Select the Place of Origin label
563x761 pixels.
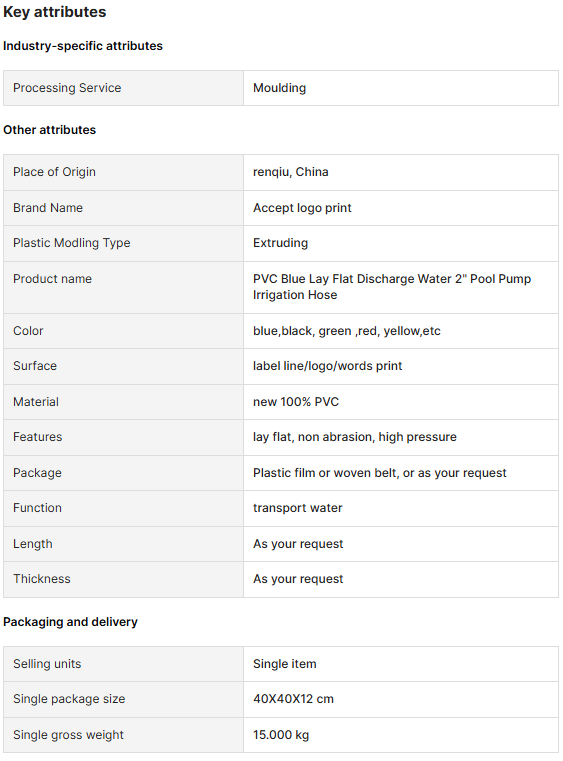tap(54, 172)
